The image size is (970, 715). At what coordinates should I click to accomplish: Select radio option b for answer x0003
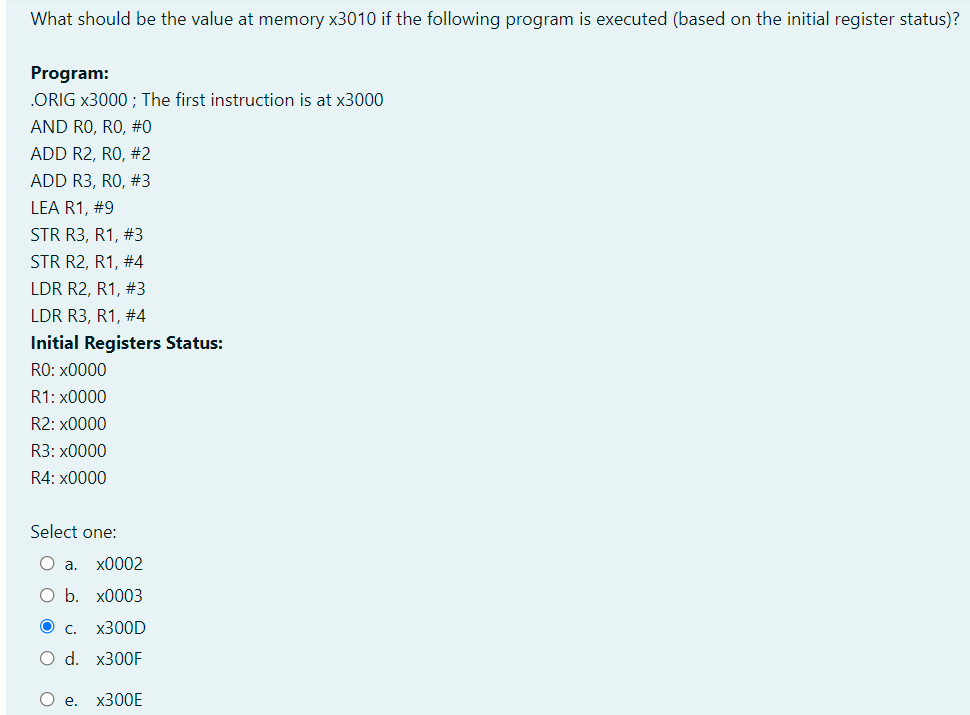pyautogui.click(x=47, y=595)
